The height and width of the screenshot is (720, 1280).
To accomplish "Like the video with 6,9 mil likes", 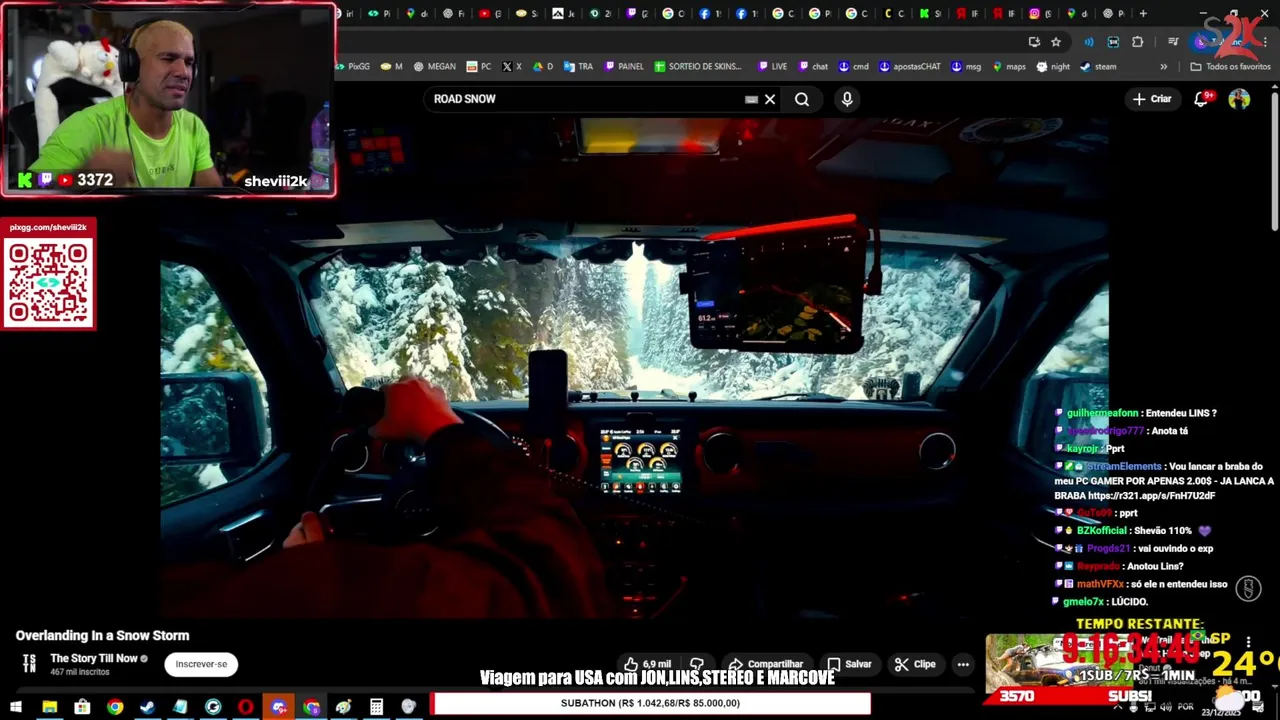I will pyautogui.click(x=648, y=664).
